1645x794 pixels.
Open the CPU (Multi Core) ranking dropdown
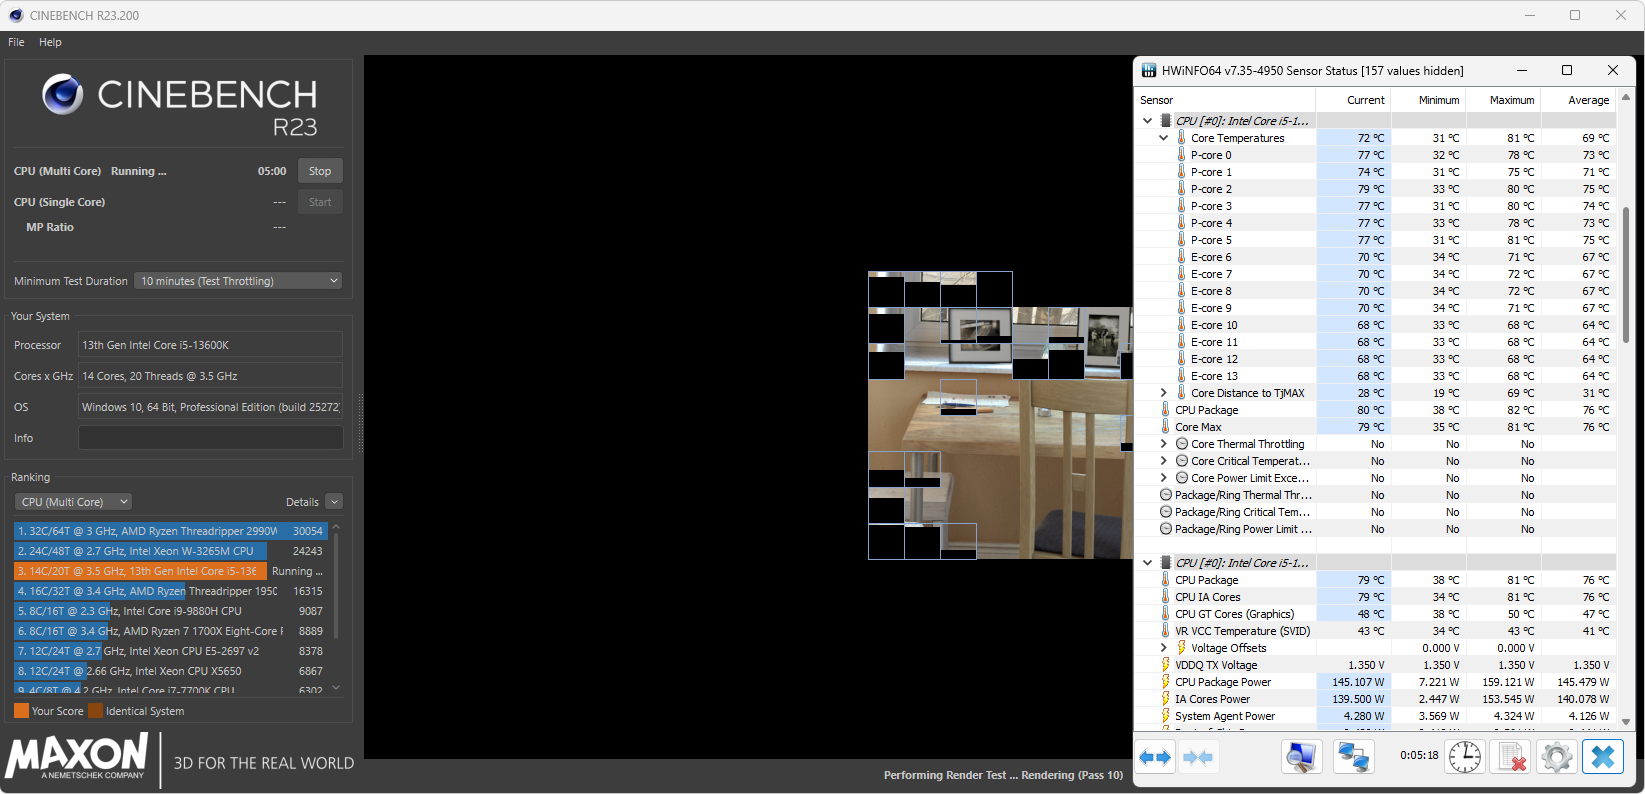(73, 502)
